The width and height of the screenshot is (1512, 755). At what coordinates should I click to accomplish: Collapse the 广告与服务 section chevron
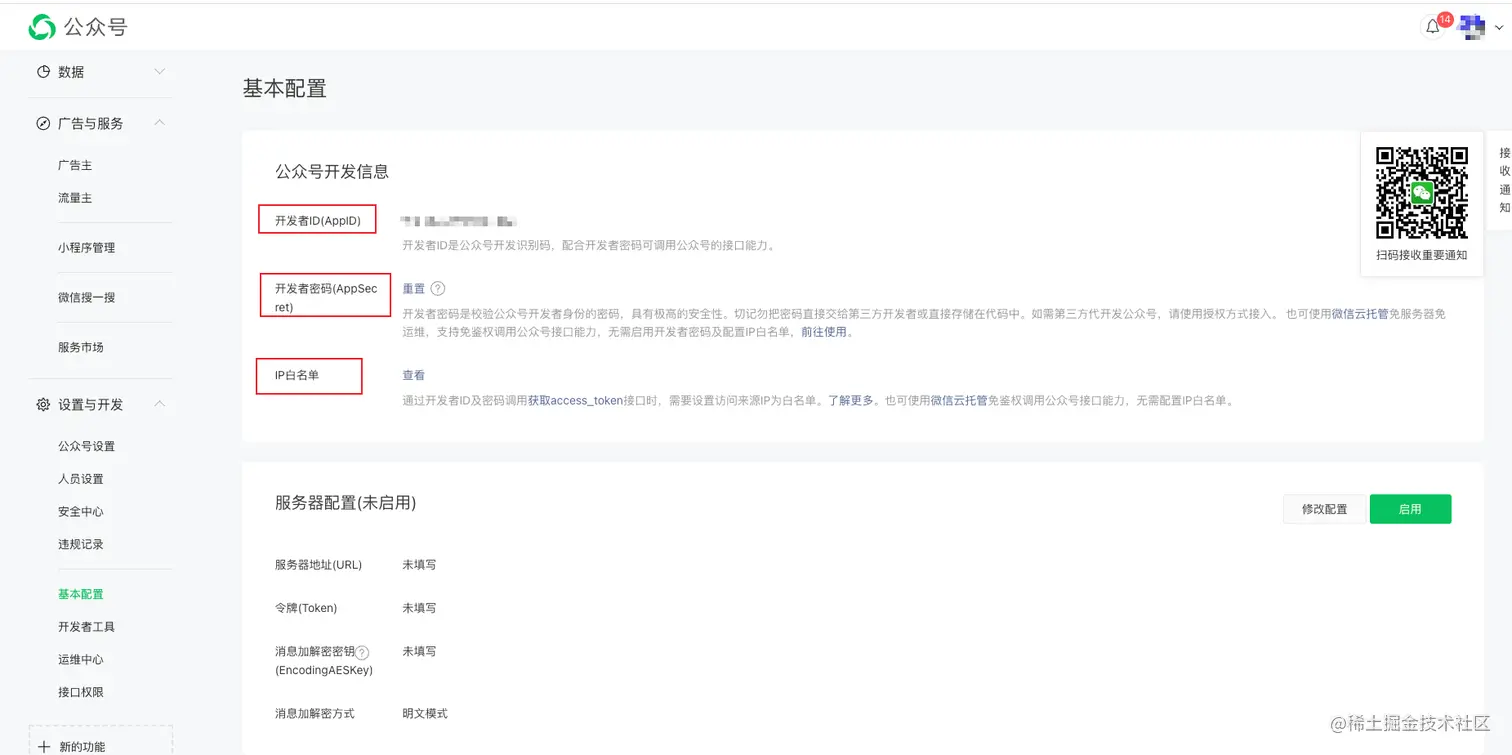(x=159, y=123)
